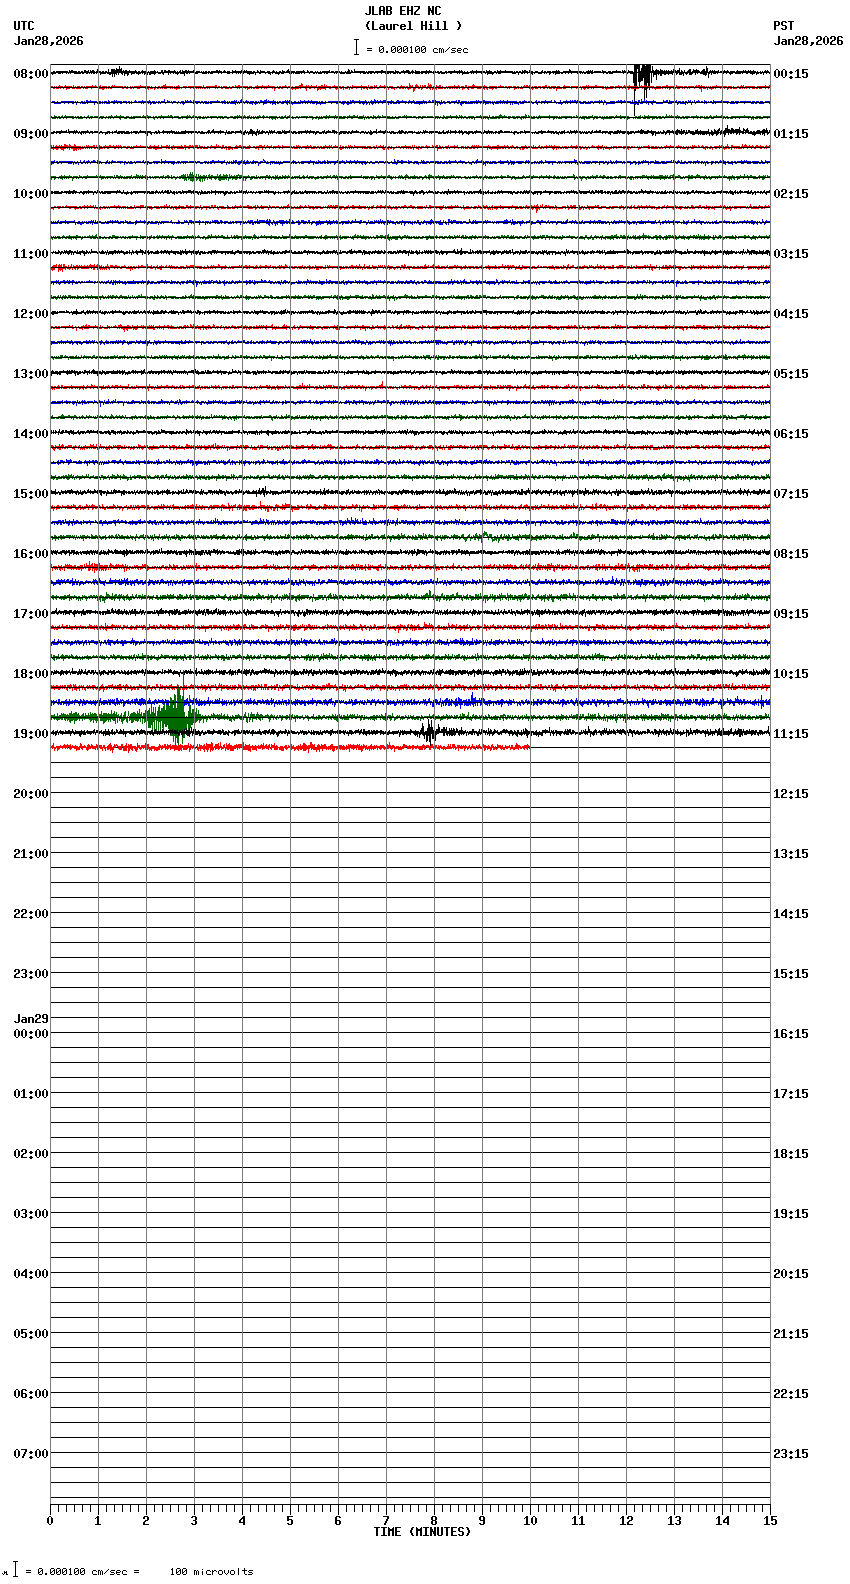Click the 13:15 PST row label
The image size is (850, 1584).
coord(791,854)
